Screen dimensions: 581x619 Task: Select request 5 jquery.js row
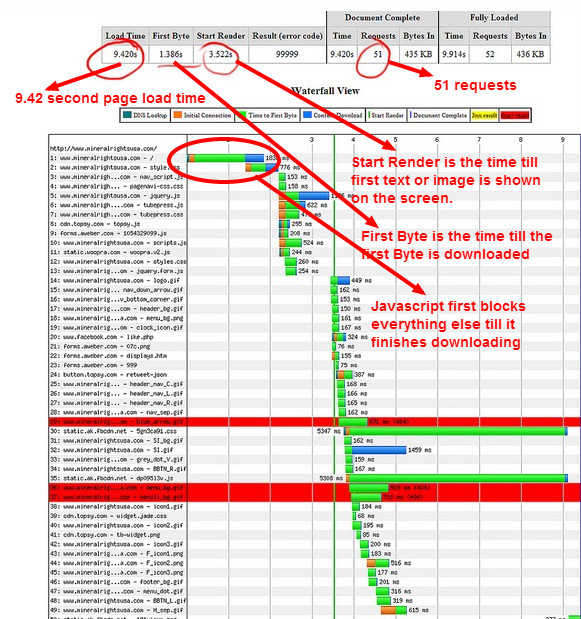(315, 196)
